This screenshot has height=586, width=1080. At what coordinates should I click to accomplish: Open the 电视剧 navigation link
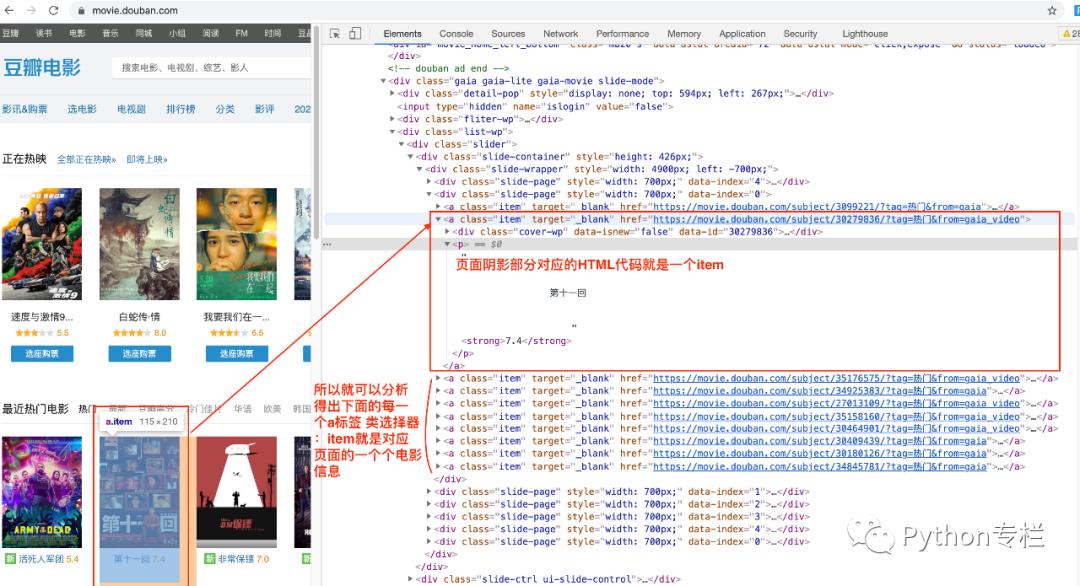[131, 109]
